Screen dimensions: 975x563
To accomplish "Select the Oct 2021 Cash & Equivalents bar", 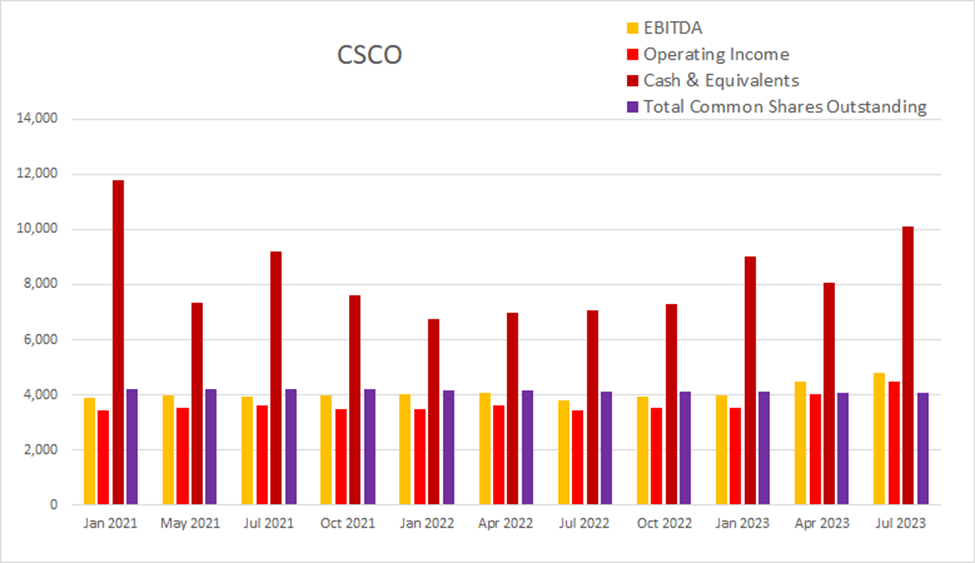I will [x=355, y=399].
